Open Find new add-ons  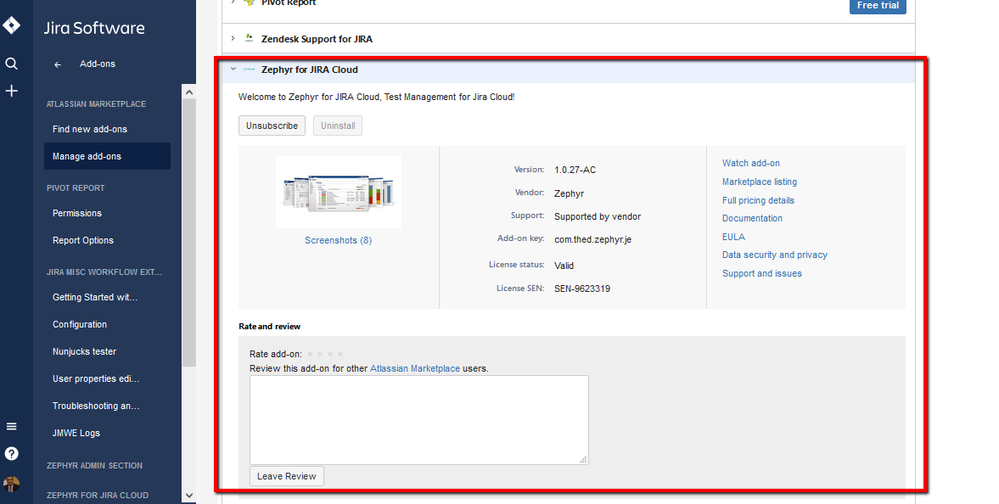90,129
